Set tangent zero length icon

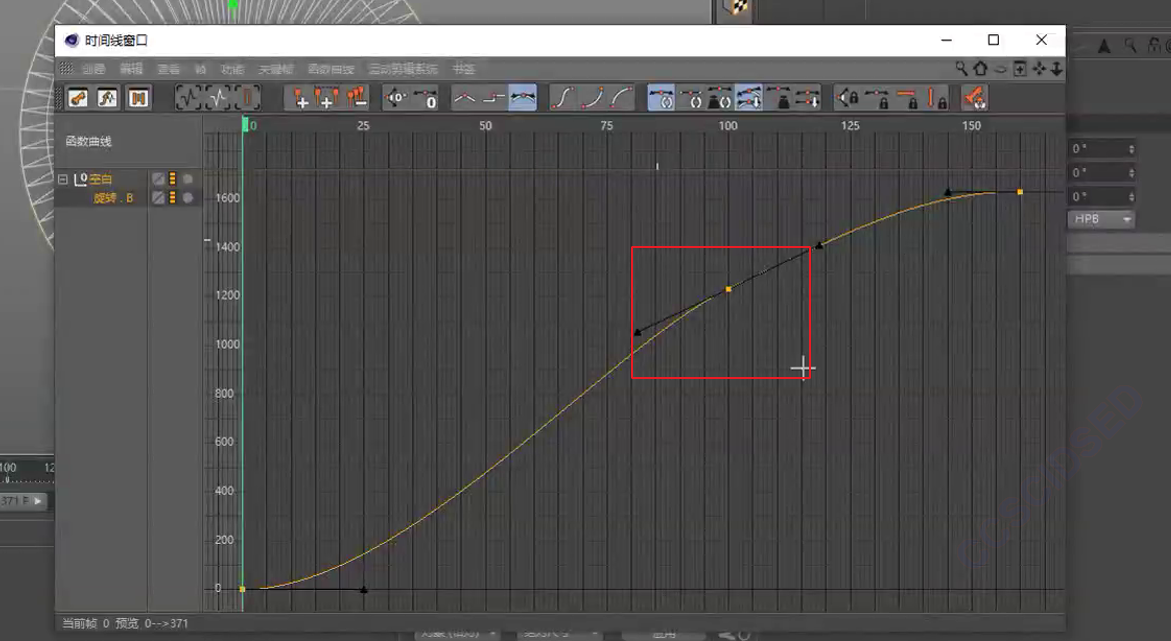tap(425, 98)
